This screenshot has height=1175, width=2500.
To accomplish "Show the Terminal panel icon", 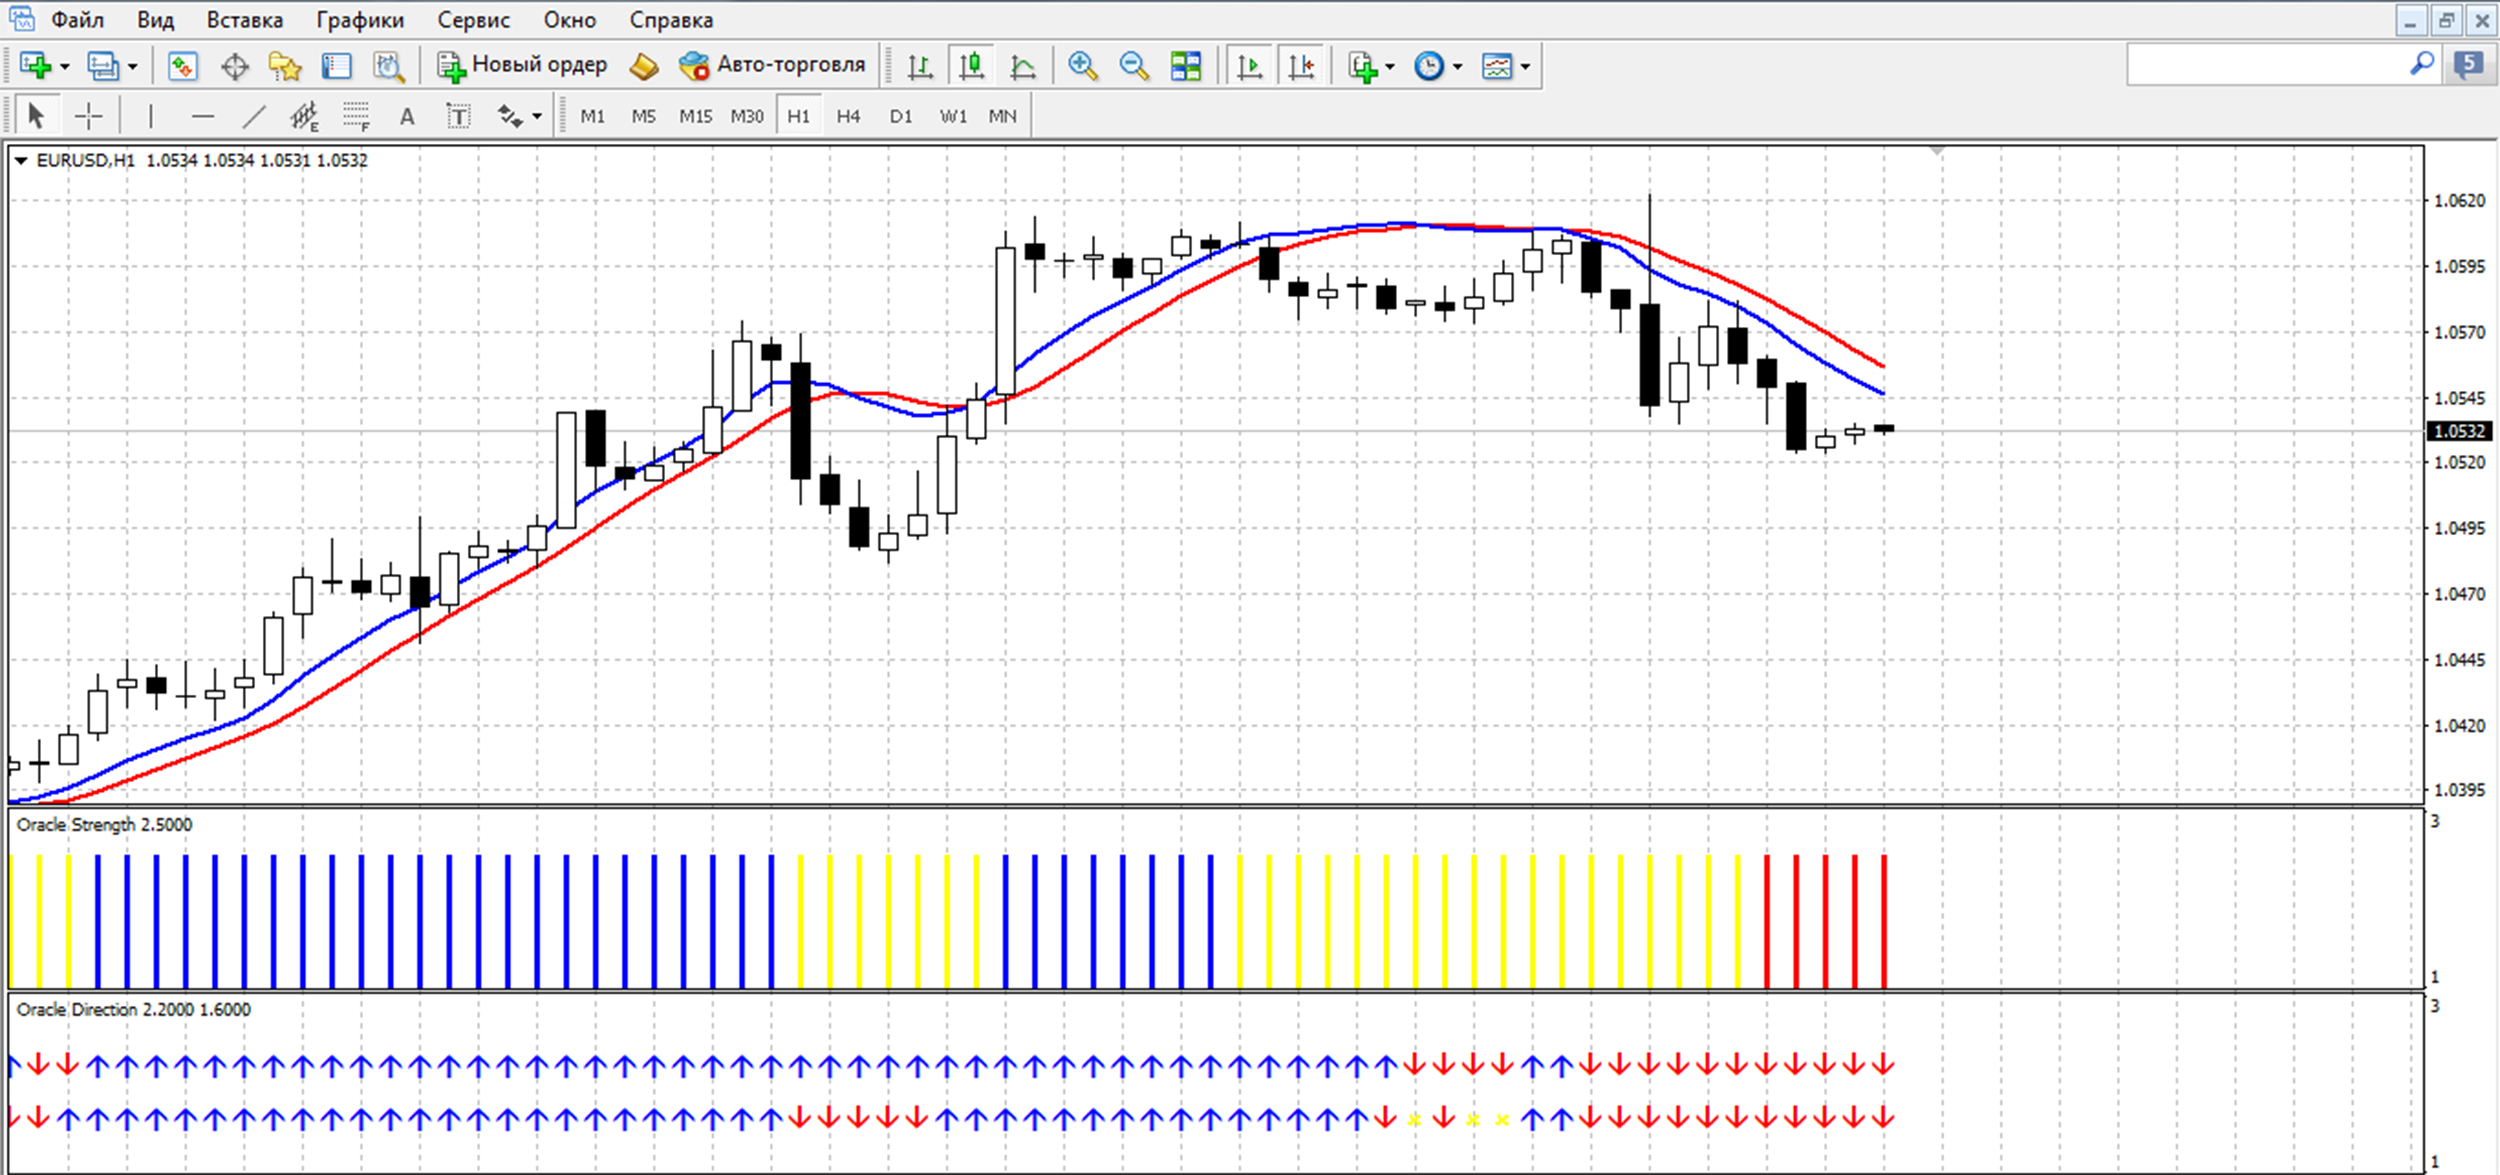I will click(337, 66).
